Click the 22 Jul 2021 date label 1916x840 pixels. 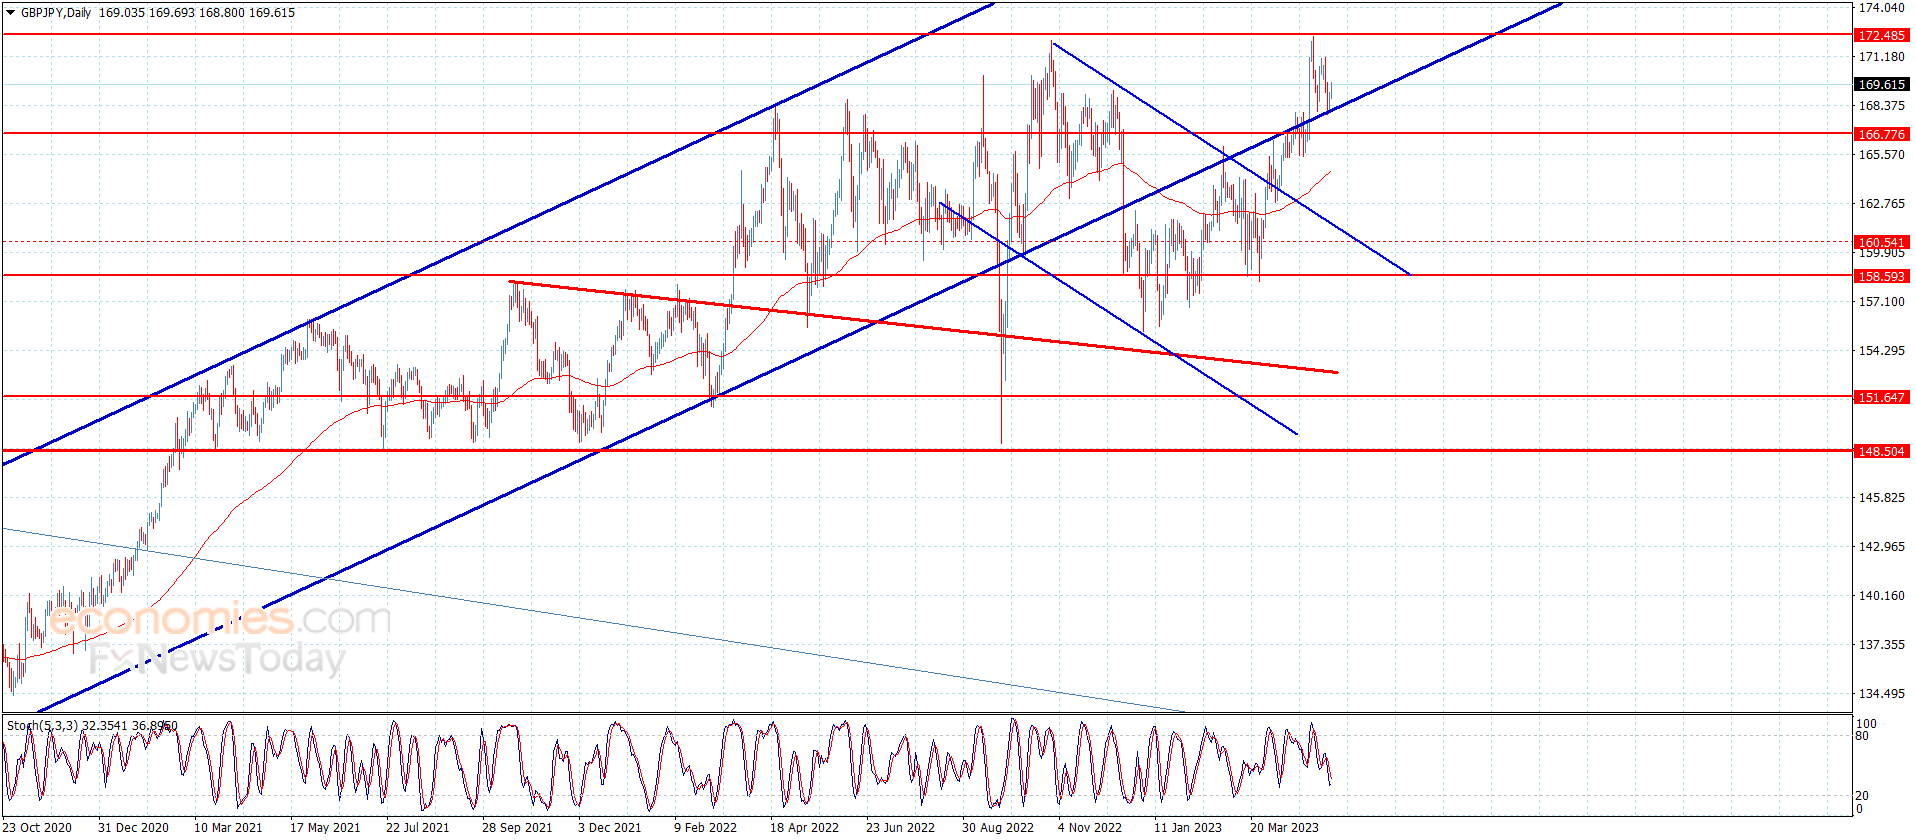coord(417,827)
